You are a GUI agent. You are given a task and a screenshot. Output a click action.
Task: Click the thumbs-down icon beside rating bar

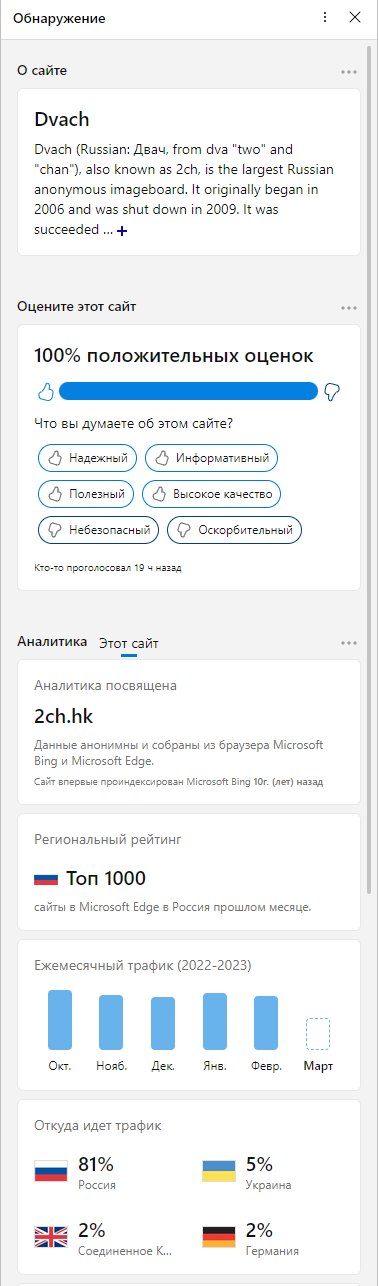pyautogui.click(x=333, y=391)
